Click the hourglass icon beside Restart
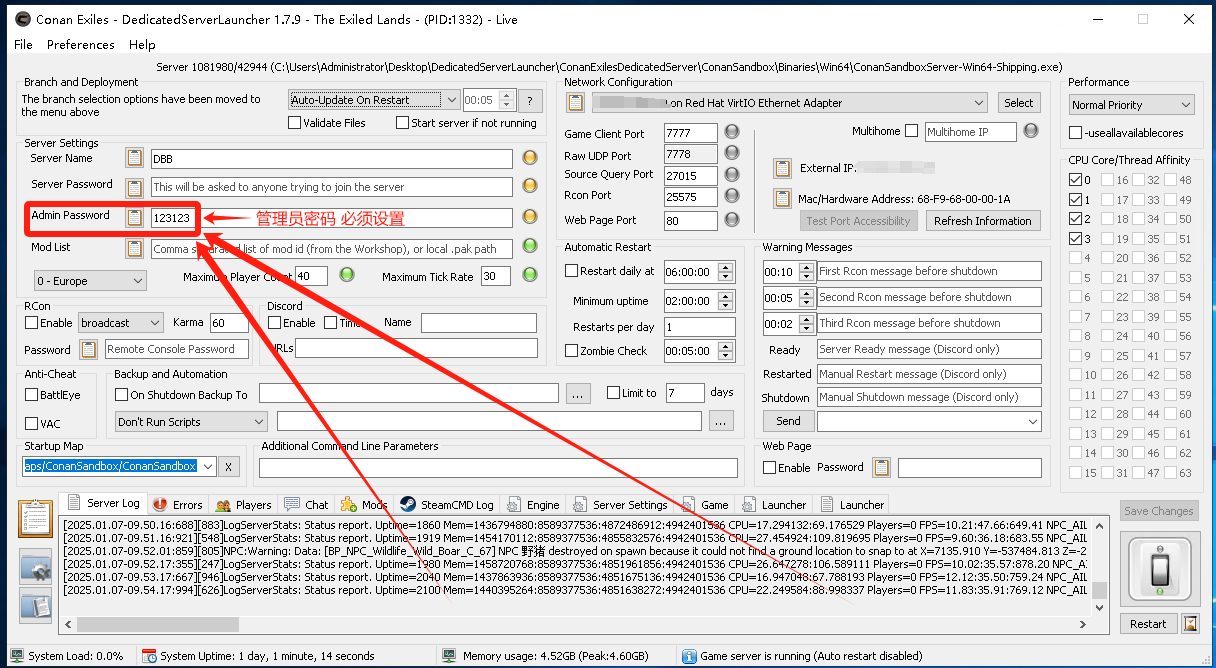 [x=1190, y=623]
